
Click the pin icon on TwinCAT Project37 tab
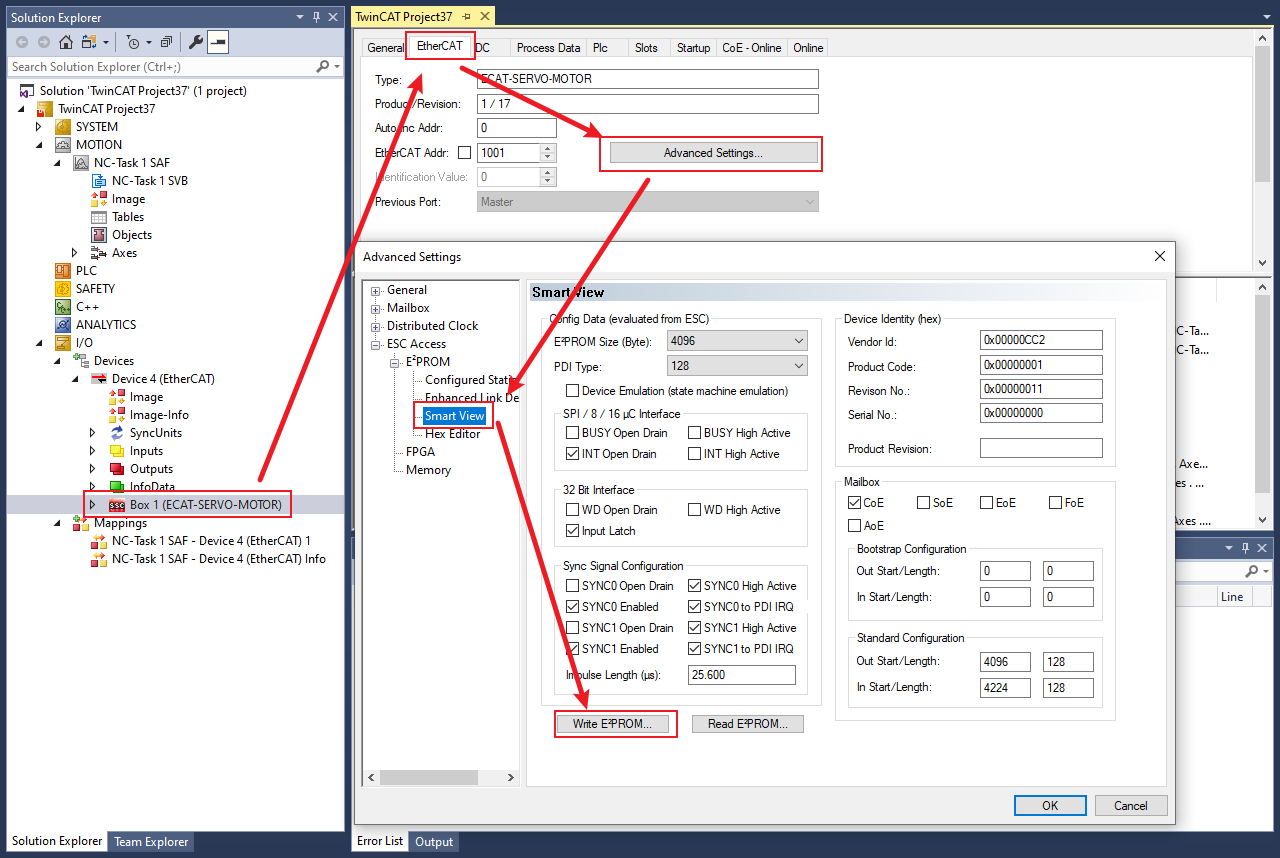coord(467,17)
